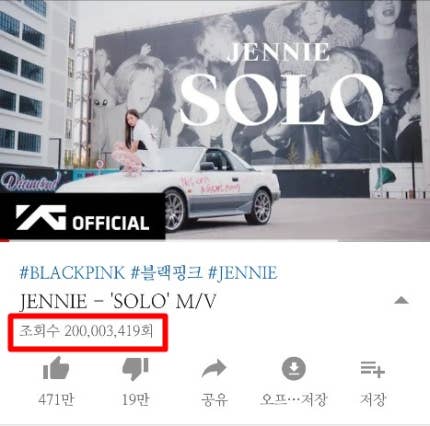Viewport: 430px width, 426px height.
Task: Open the #JENNIE hashtag
Action: [x=242, y=273]
